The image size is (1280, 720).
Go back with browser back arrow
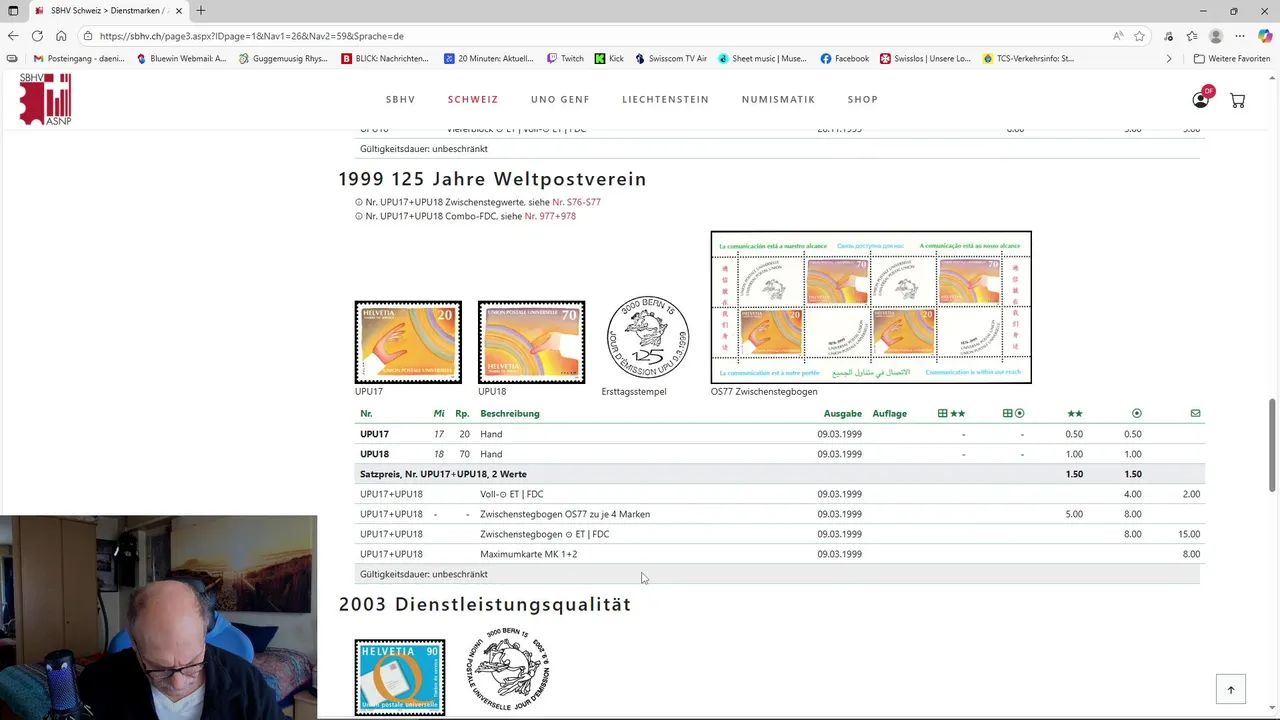pos(13,36)
